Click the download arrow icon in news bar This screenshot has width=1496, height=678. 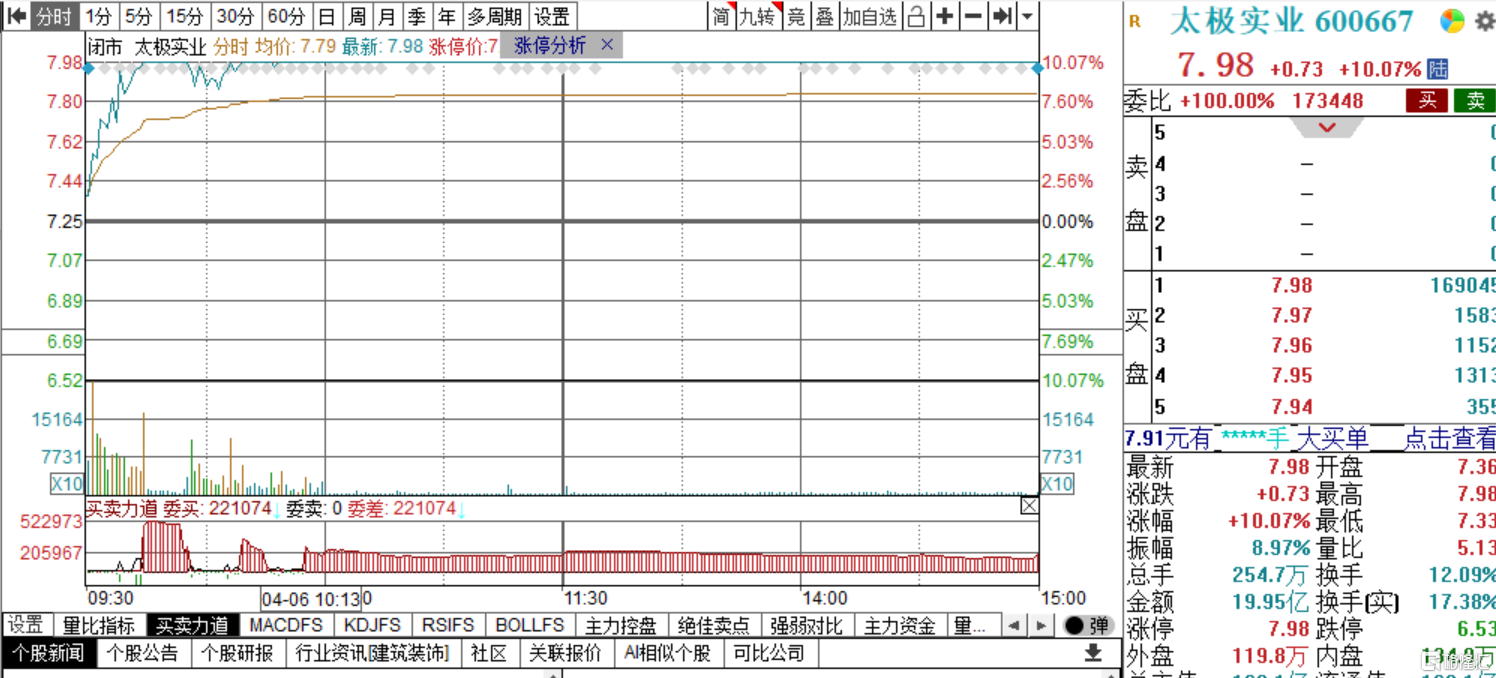[1093, 653]
